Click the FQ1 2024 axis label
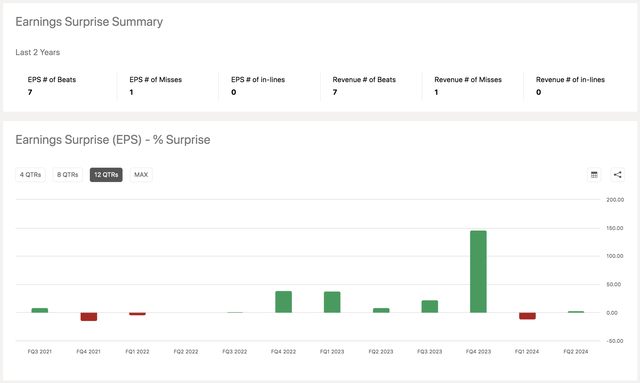 point(527,352)
